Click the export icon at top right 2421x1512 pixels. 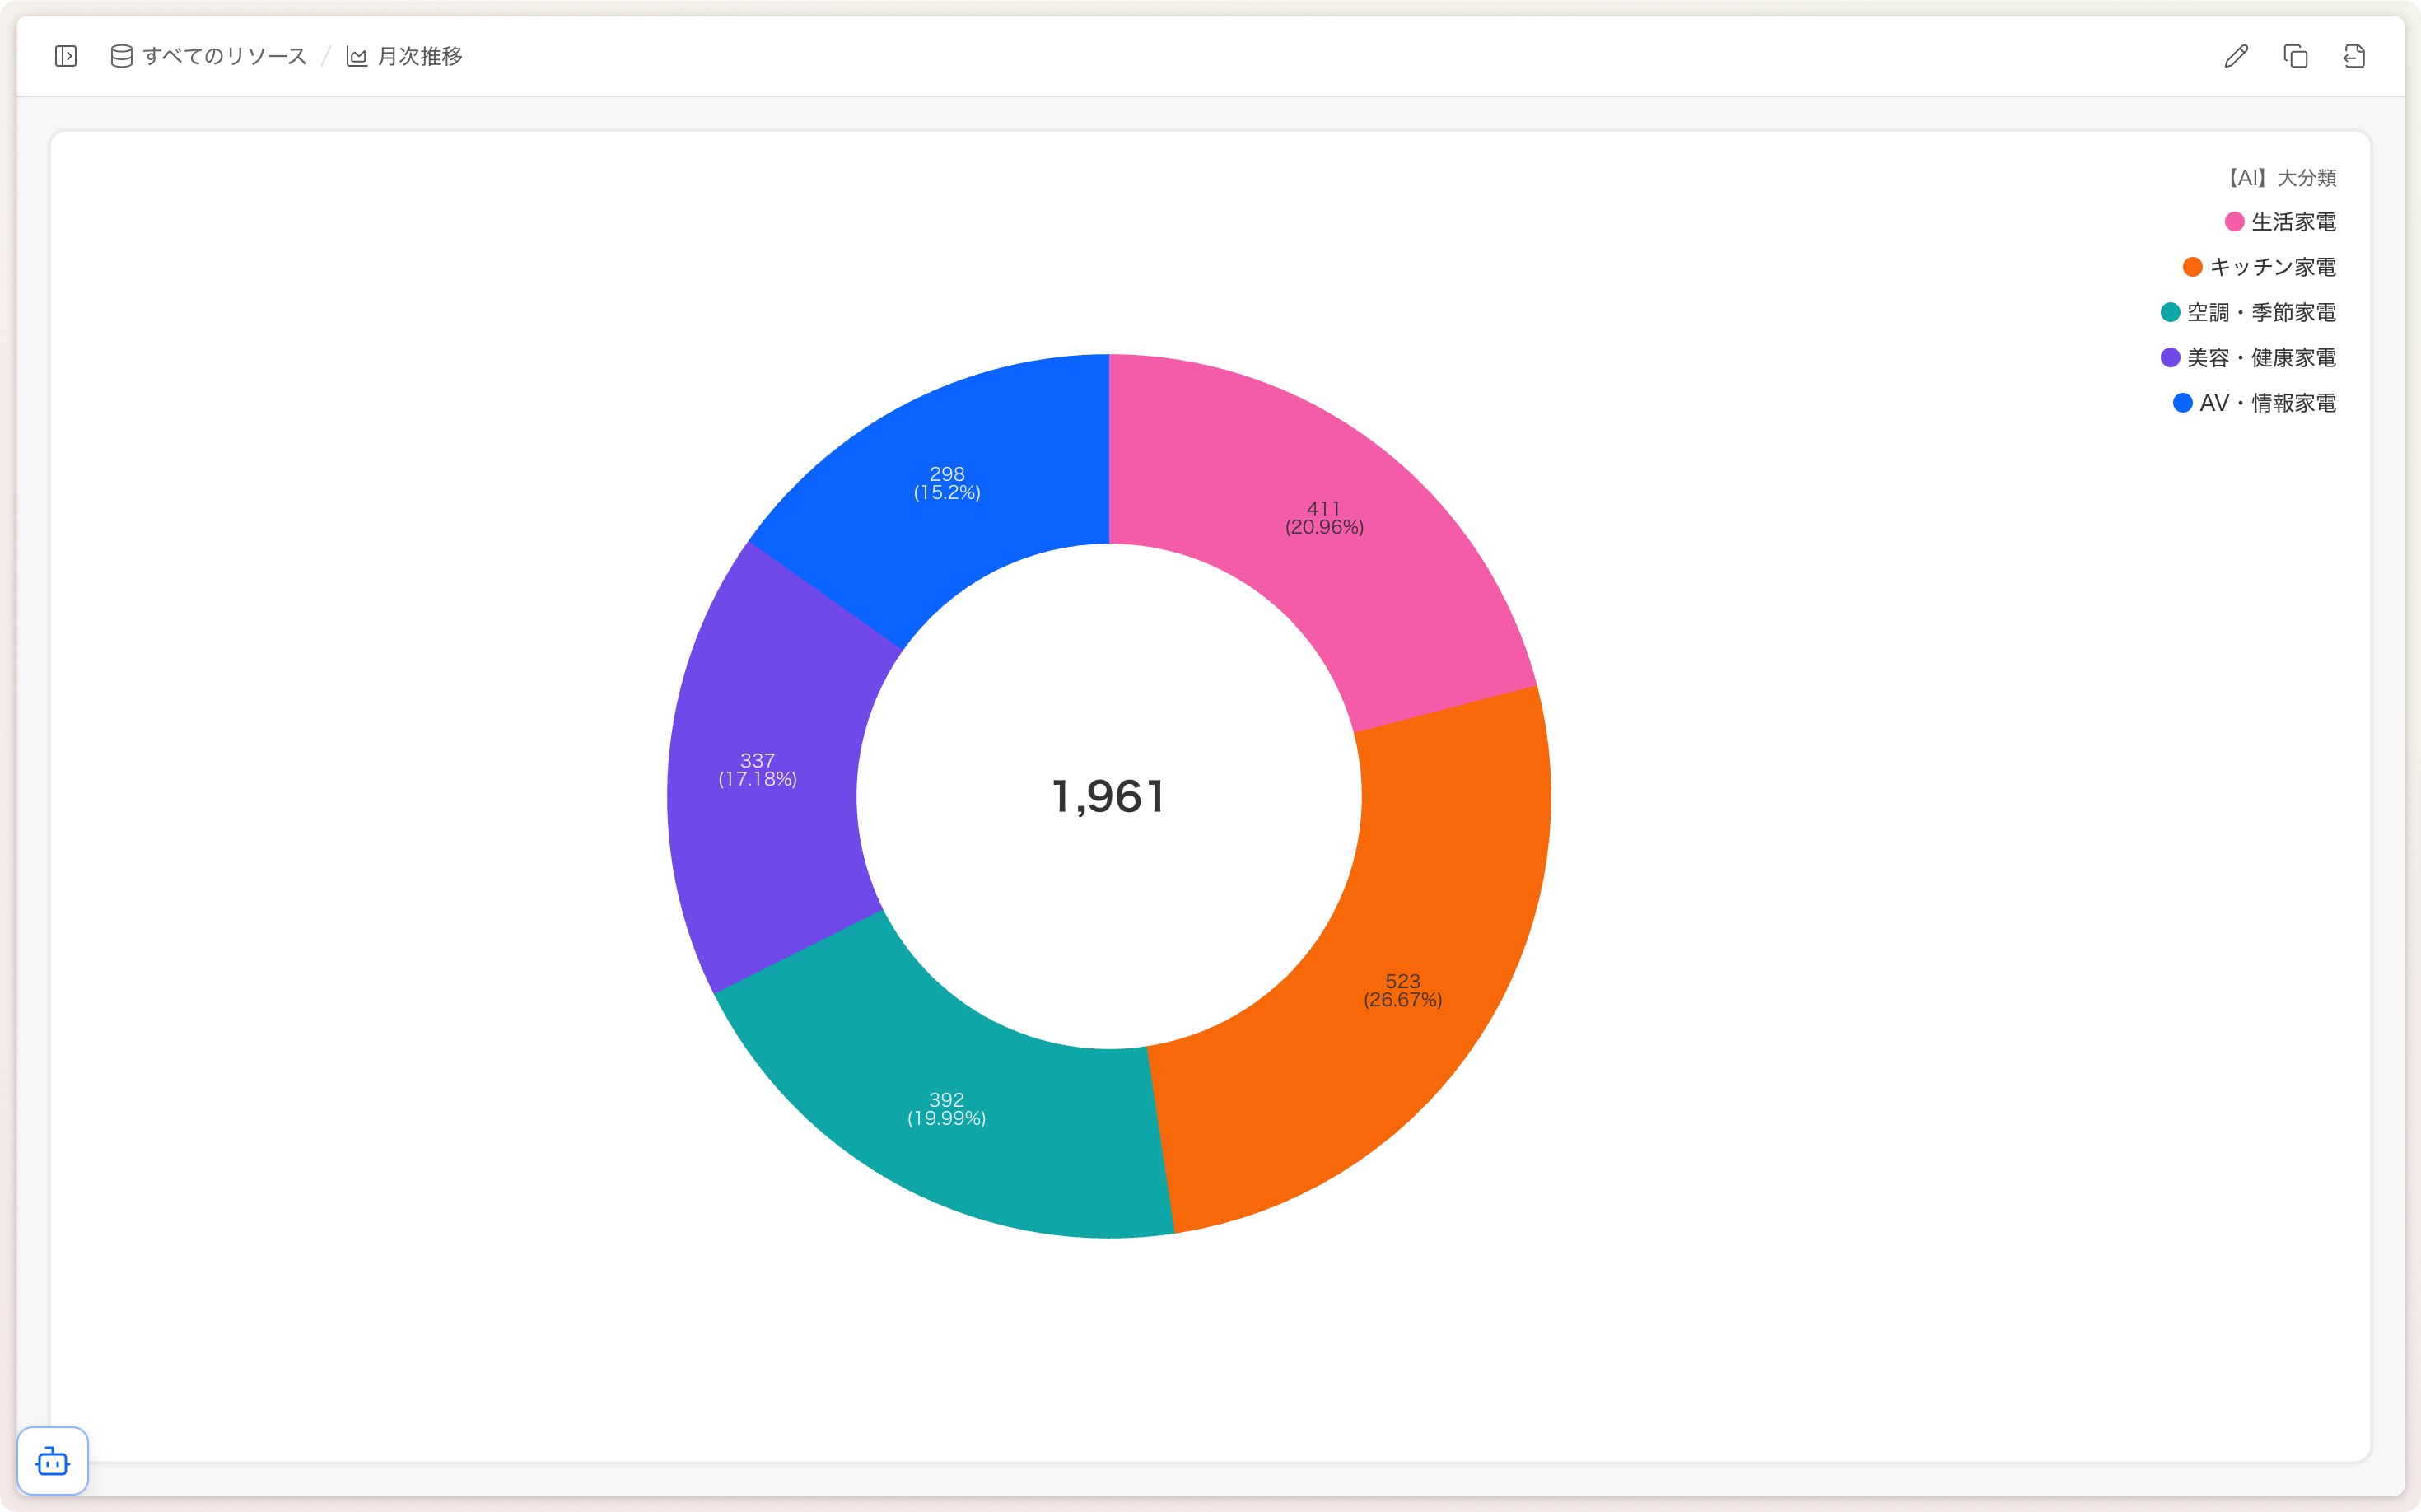point(2354,56)
